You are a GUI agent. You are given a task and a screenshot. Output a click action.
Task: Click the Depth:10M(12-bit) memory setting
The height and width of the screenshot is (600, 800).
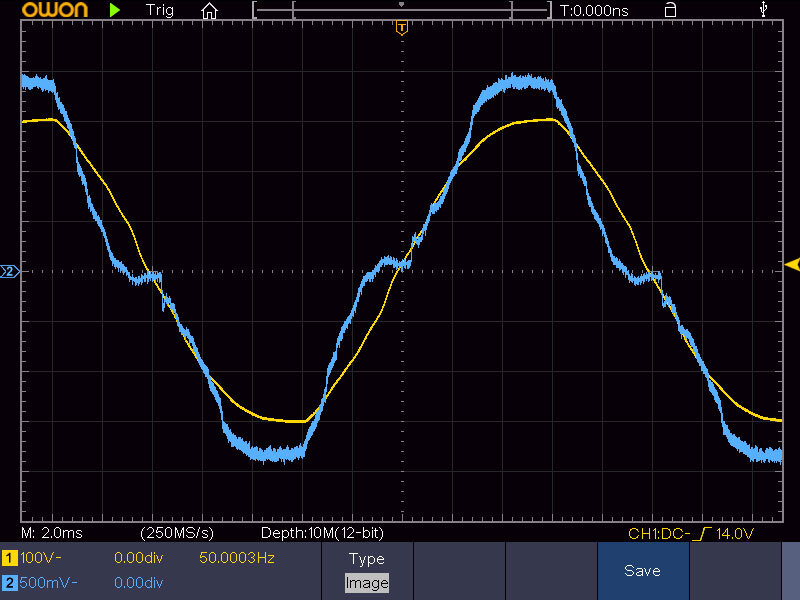click(x=322, y=533)
